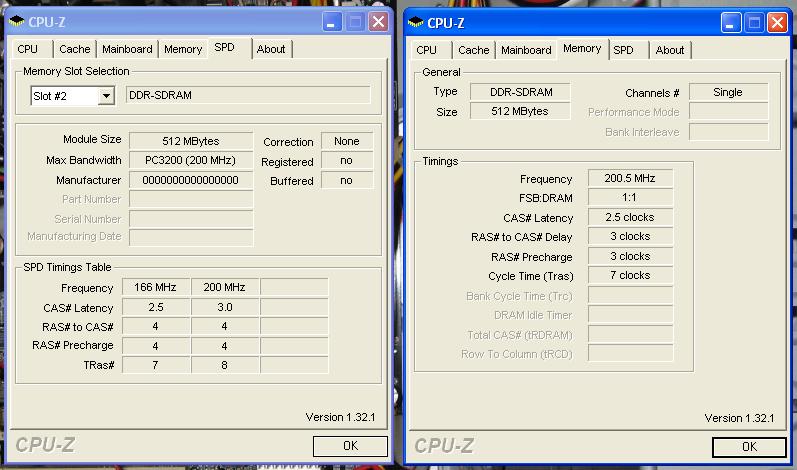Click Version 1.32.1 text in right window
The width and height of the screenshot is (797, 470).
click(739, 418)
